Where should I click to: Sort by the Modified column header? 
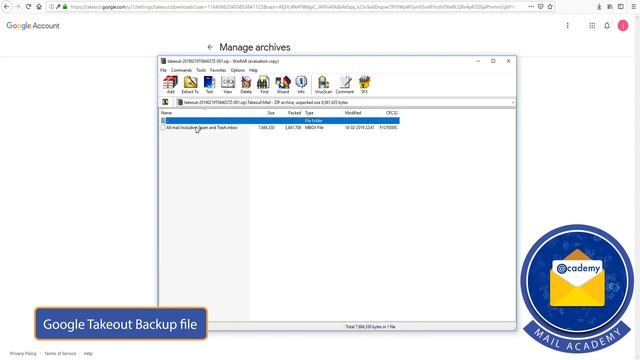click(353, 113)
